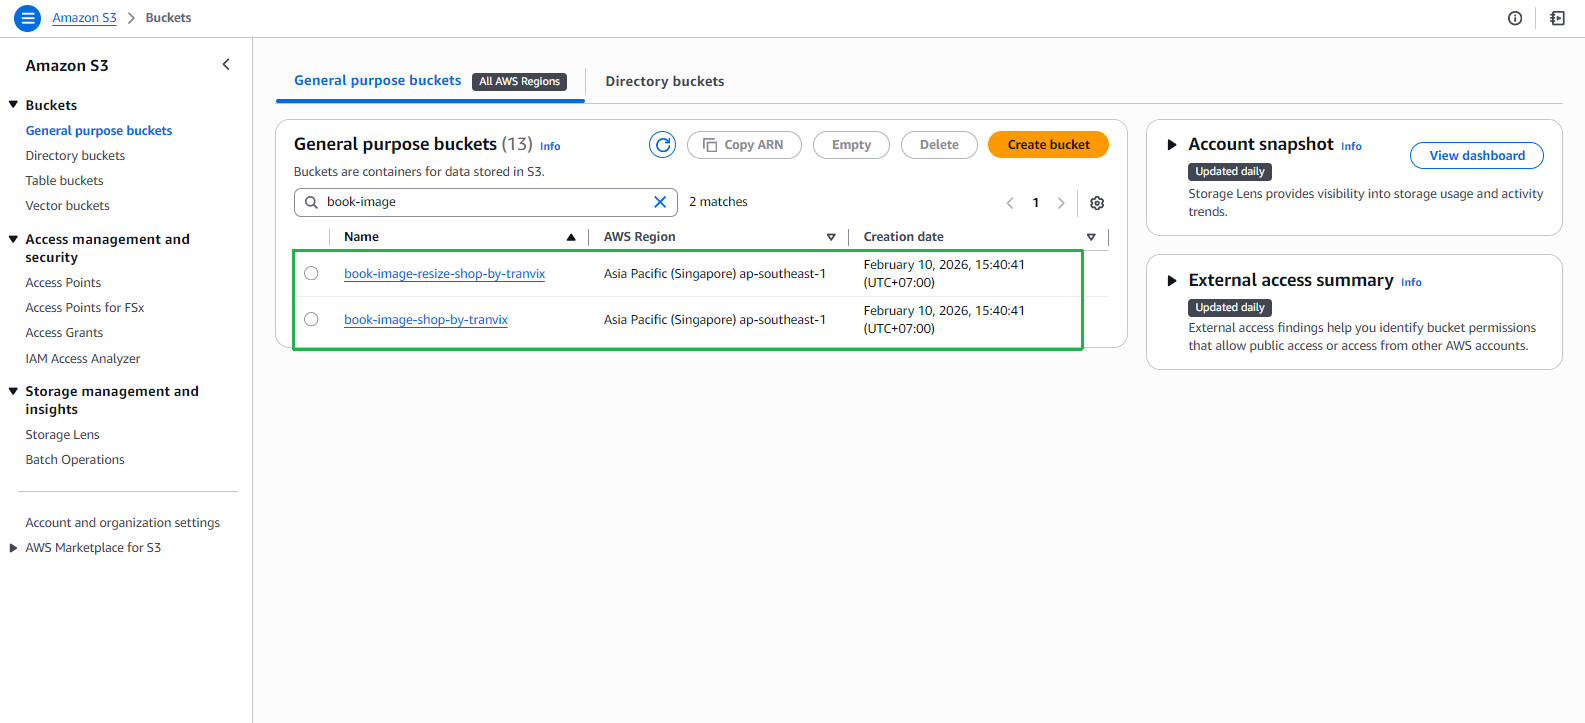Expand AWS Marketplace for S3
The height and width of the screenshot is (723, 1585).
point(13,548)
